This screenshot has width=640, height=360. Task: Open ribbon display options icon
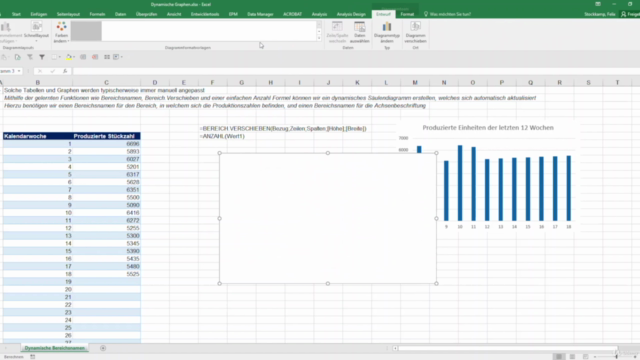(598, 4)
